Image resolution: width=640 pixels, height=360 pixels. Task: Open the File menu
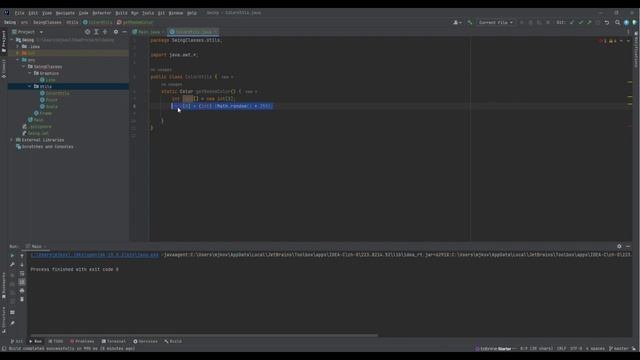(x=19, y=13)
